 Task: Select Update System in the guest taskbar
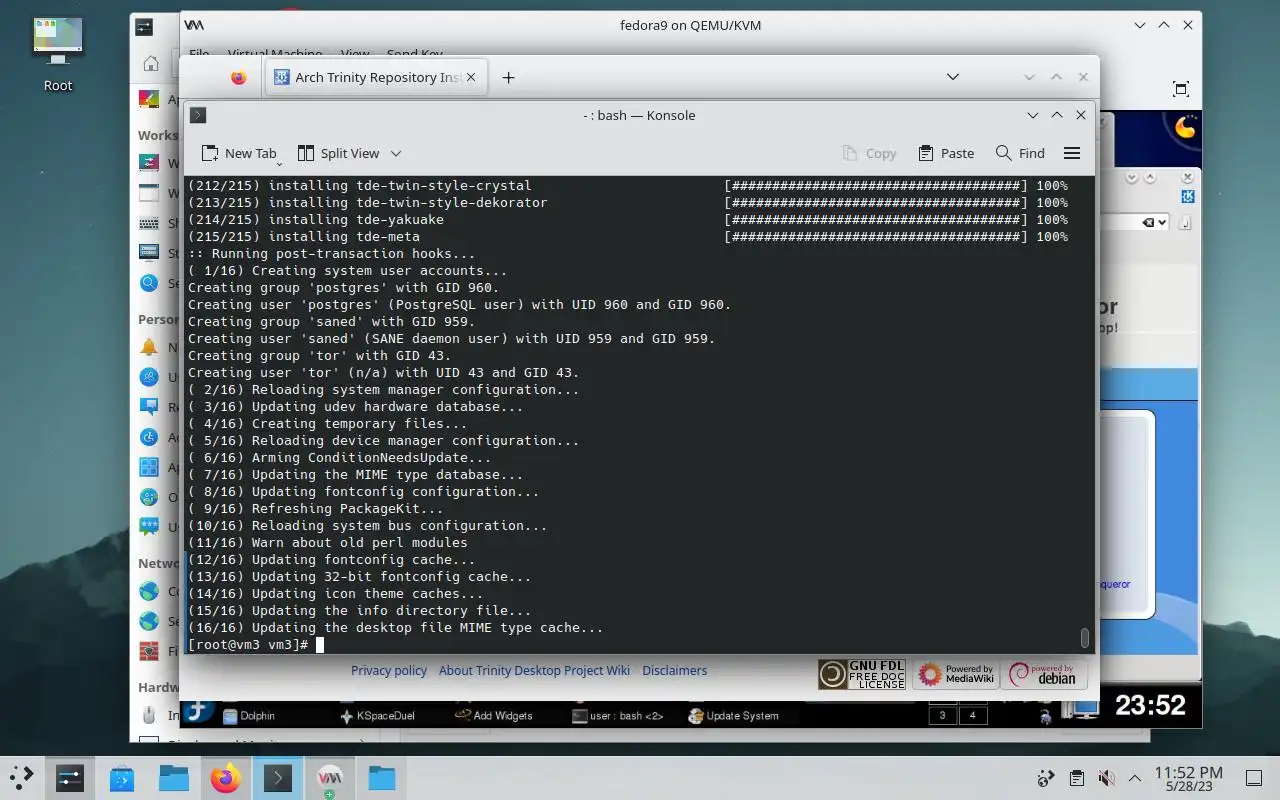pyautogui.click(x=733, y=715)
